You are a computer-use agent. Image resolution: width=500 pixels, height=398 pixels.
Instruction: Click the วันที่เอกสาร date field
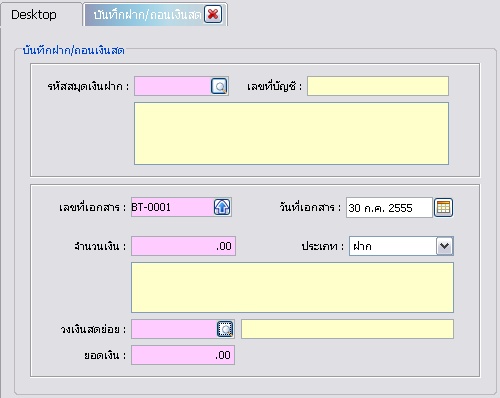tap(389, 208)
